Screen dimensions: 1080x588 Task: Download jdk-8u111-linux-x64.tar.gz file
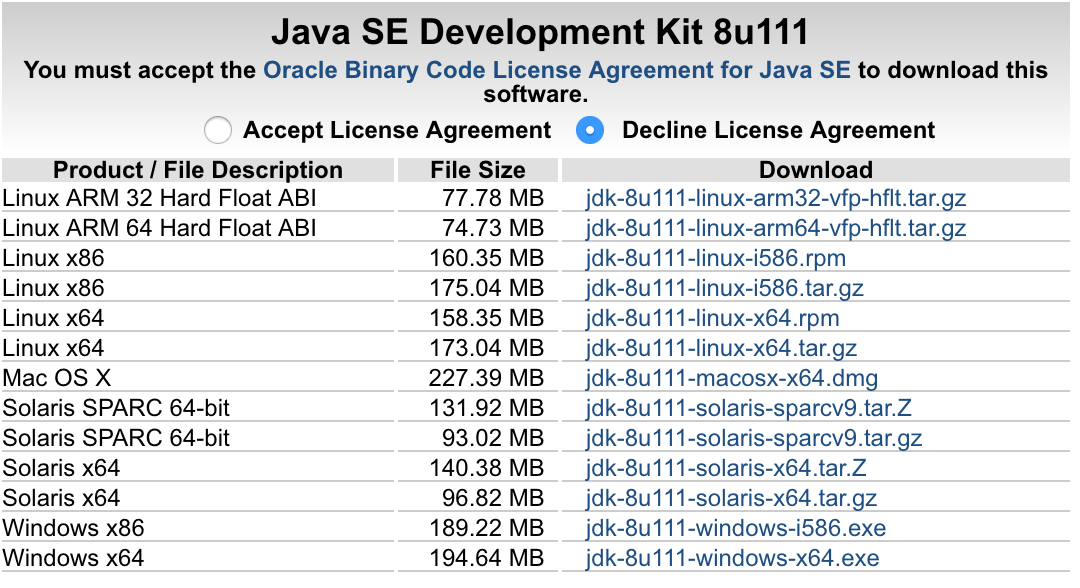[722, 349]
